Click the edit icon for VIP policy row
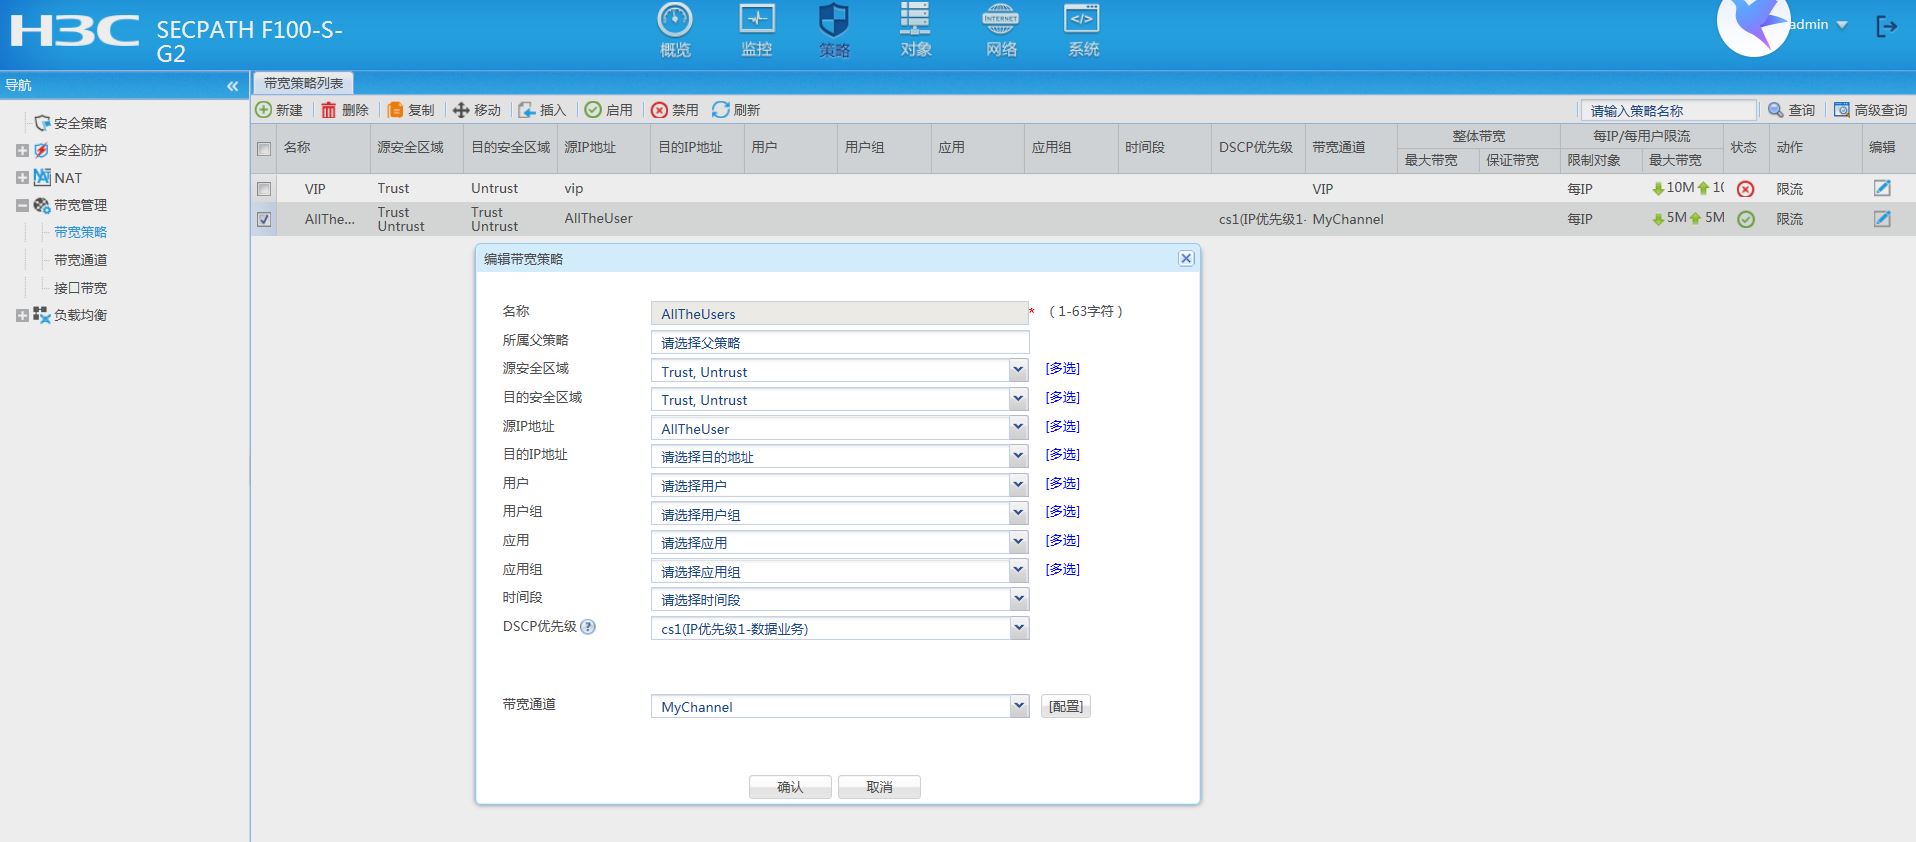The height and width of the screenshot is (842, 1916). point(1881,188)
